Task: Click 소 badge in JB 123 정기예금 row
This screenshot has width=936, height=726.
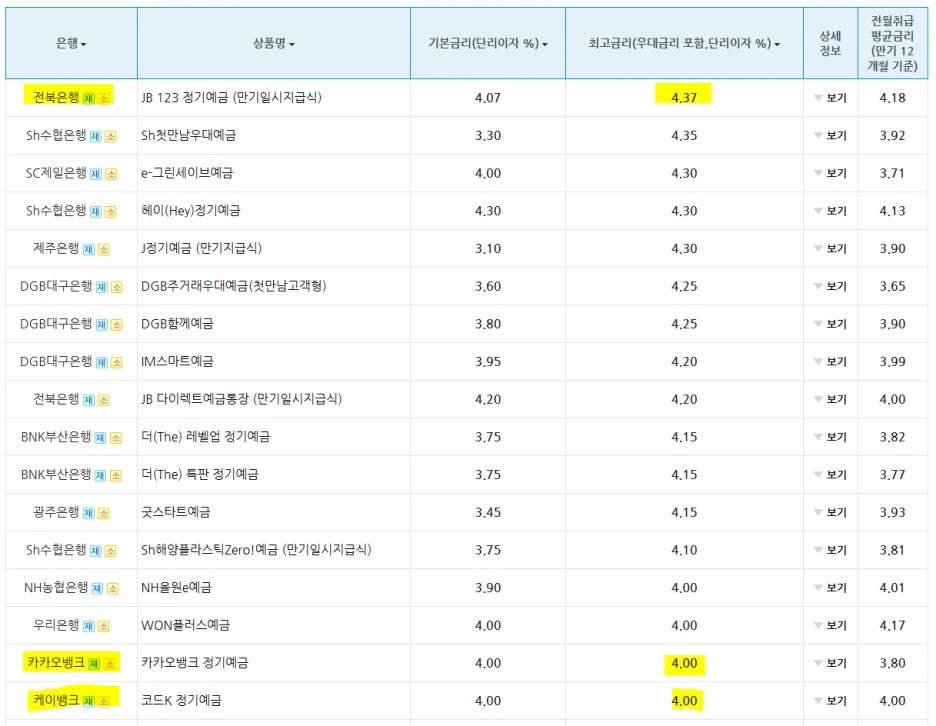Action: [x=104, y=99]
